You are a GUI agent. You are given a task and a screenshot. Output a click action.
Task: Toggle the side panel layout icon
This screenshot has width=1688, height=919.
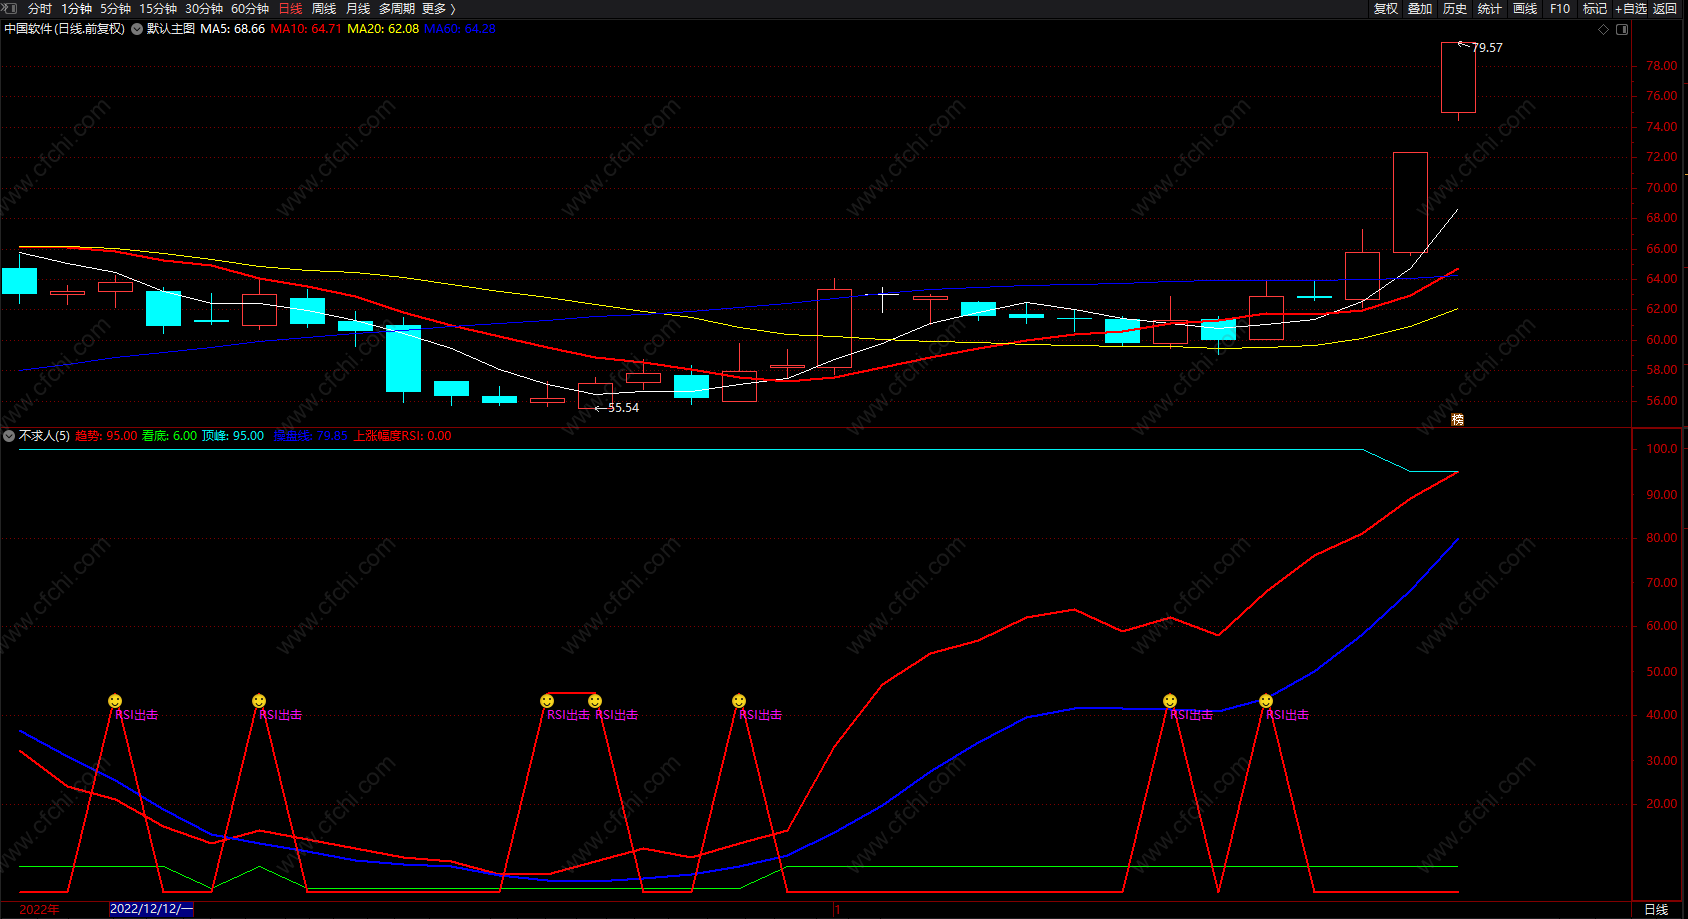tap(1622, 29)
